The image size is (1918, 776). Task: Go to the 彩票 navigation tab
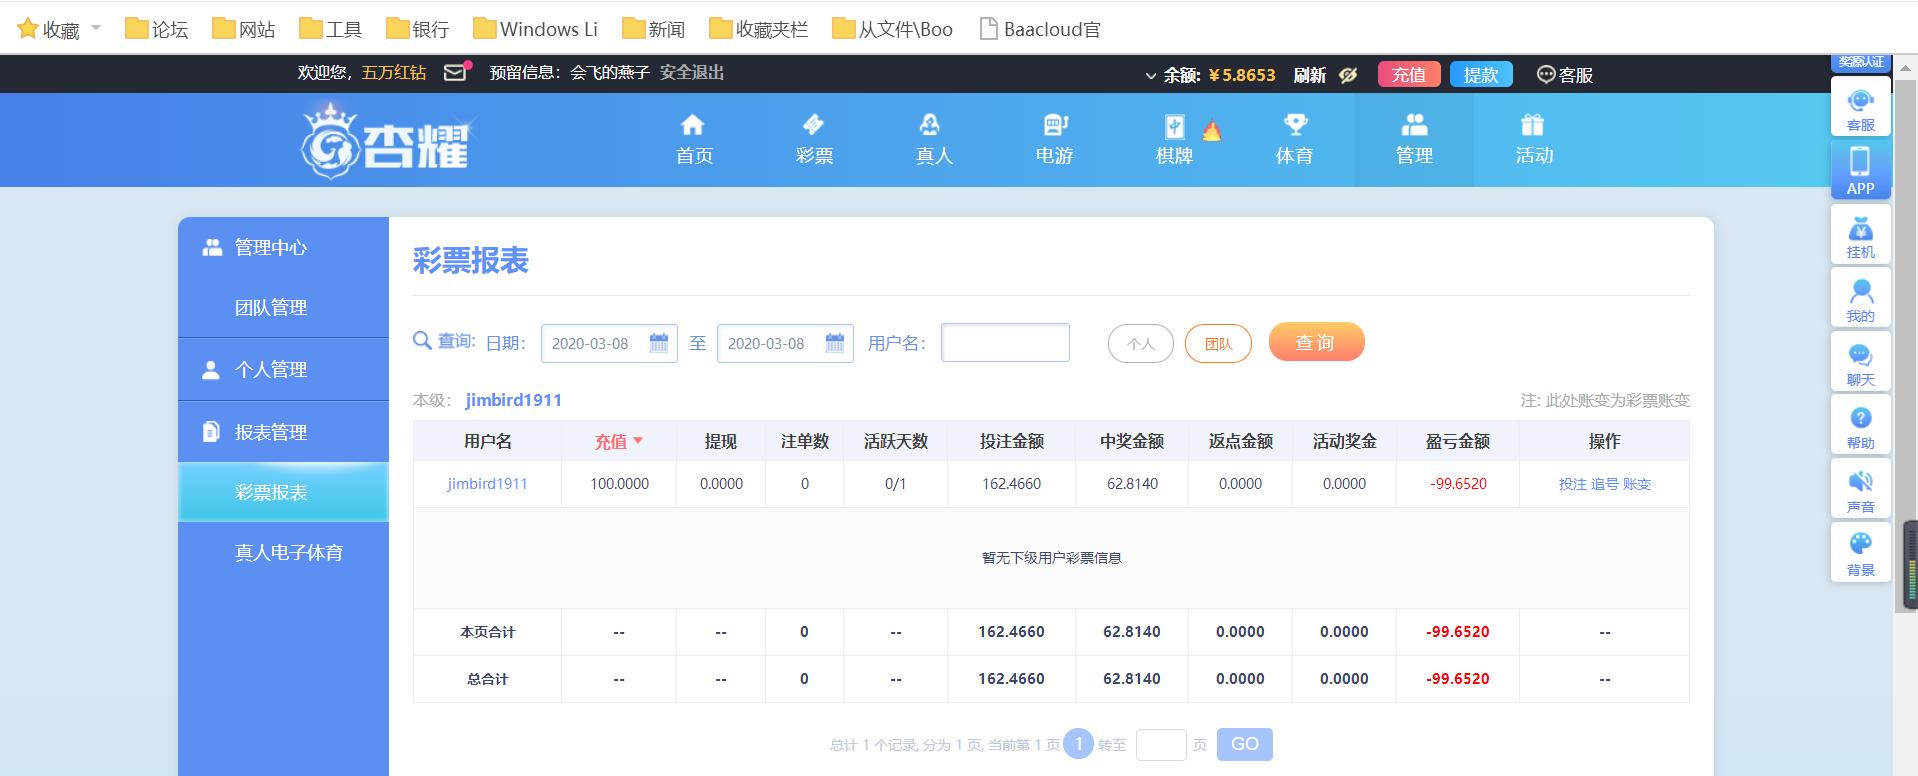(x=814, y=139)
